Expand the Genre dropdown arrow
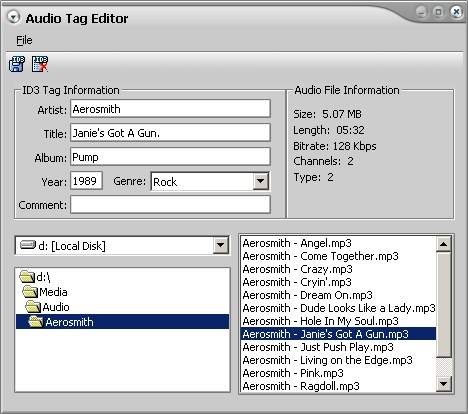This screenshot has width=468, height=414. 261,181
